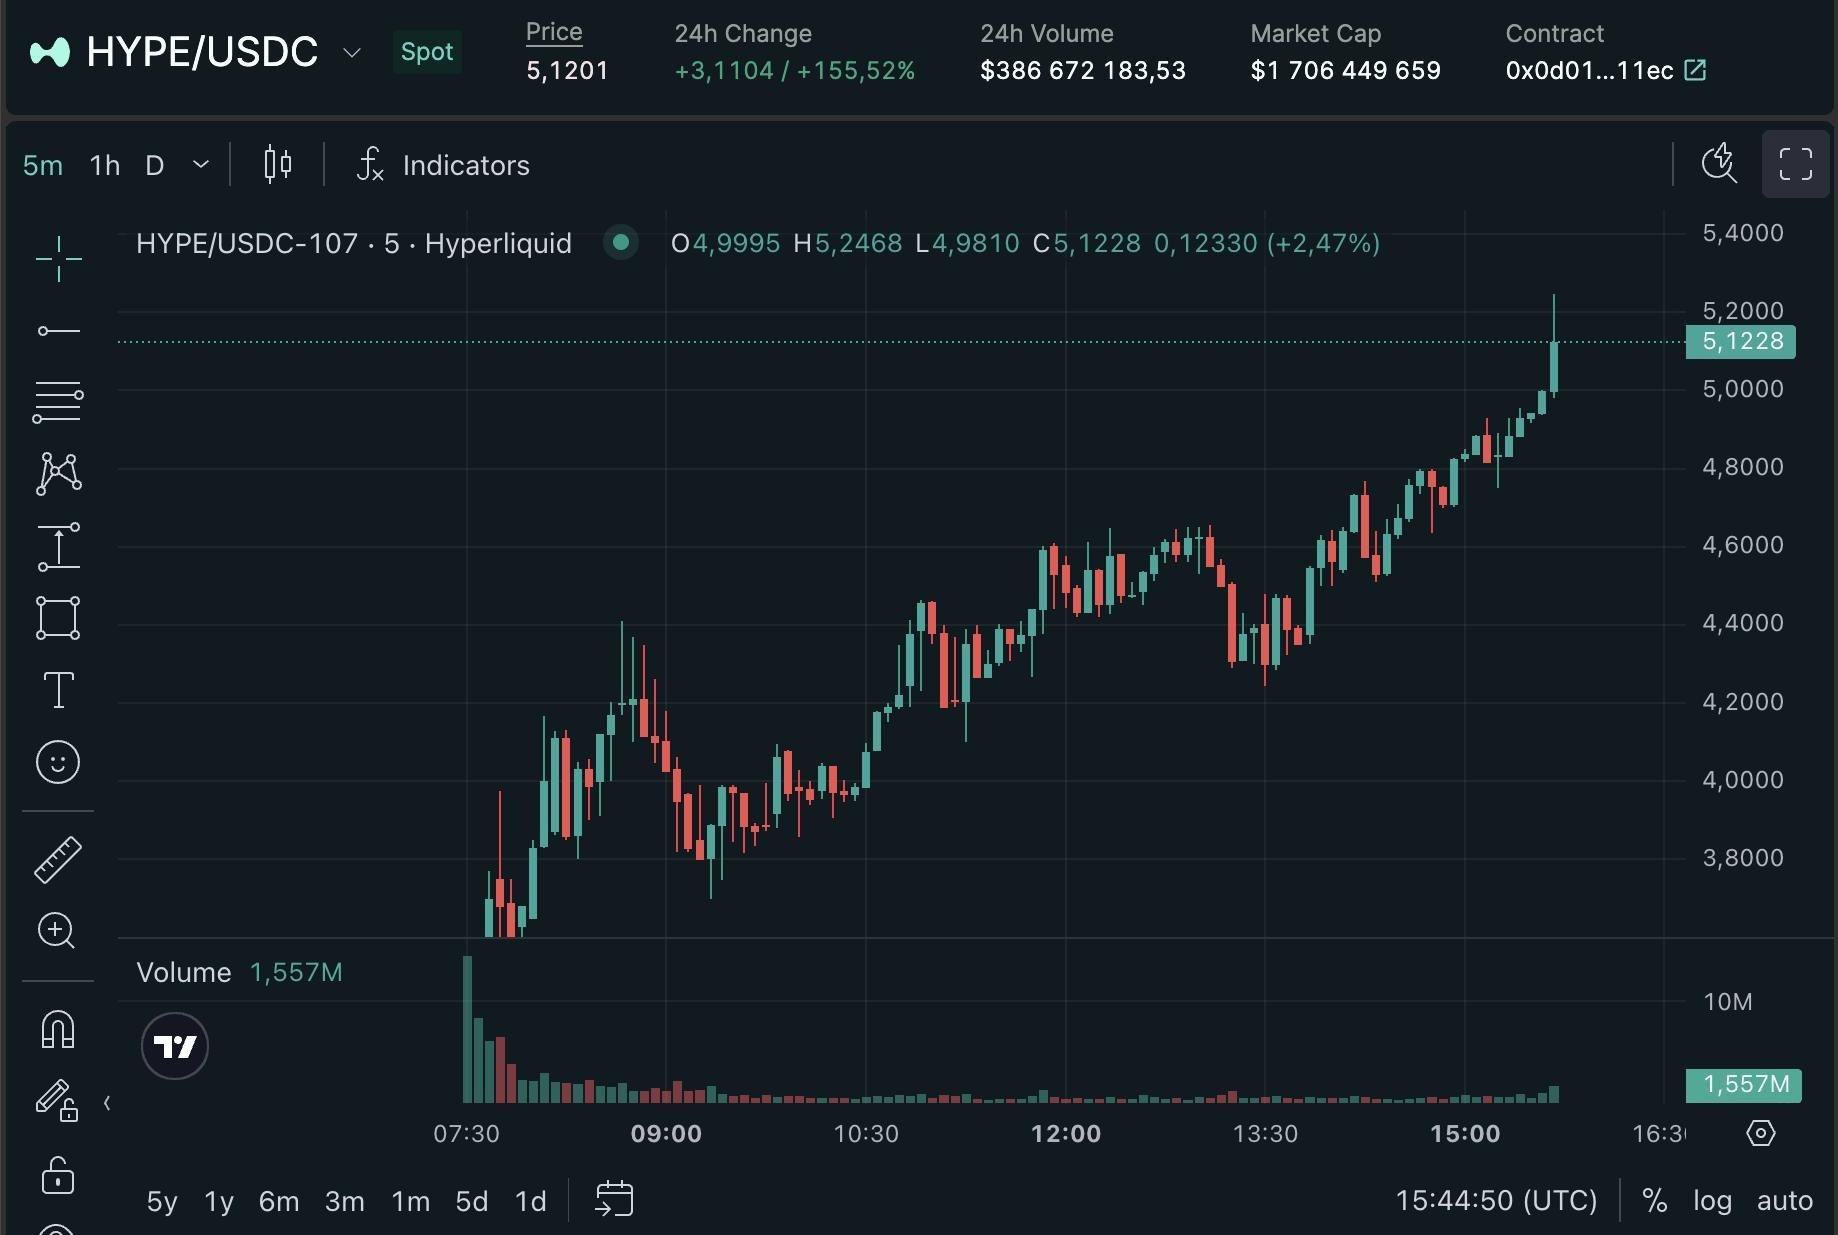Viewport: 1838px width, 1235px height.
Task: Click the green market status dot
Action: click(x=621, y=242)
